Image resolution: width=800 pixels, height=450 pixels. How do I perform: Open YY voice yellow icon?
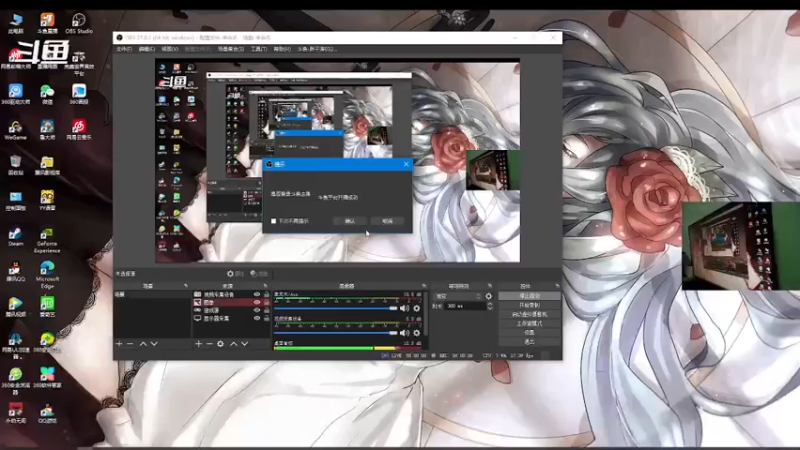click(x=47, y=201)
